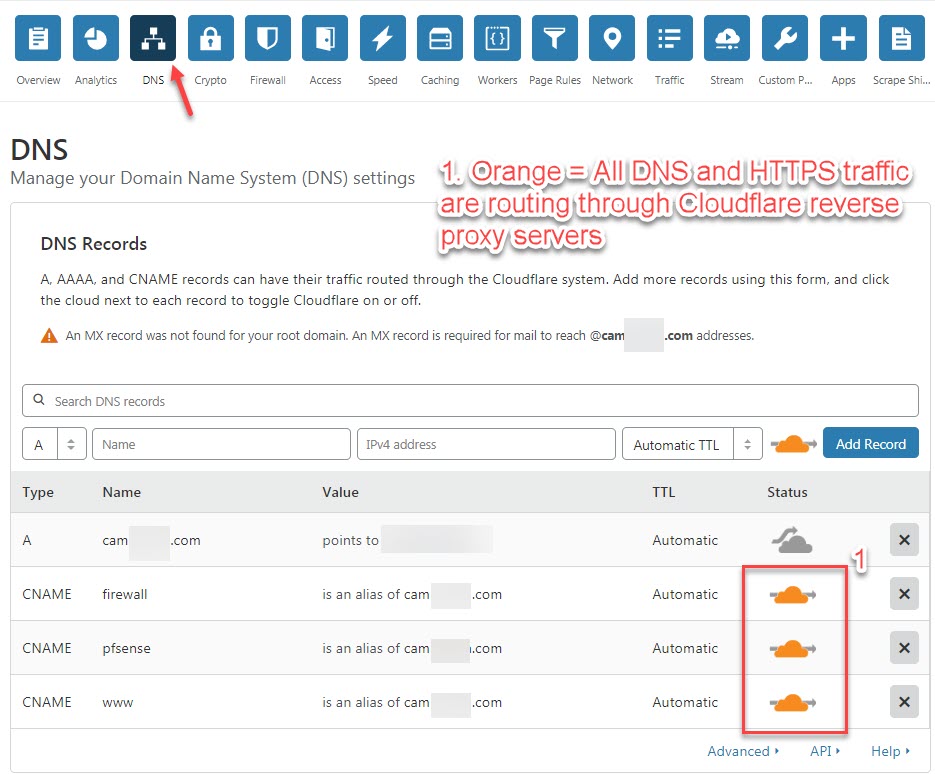The image size is (935, 774).
Task: Focus the Search DNS records field
Action: [470, 400]
